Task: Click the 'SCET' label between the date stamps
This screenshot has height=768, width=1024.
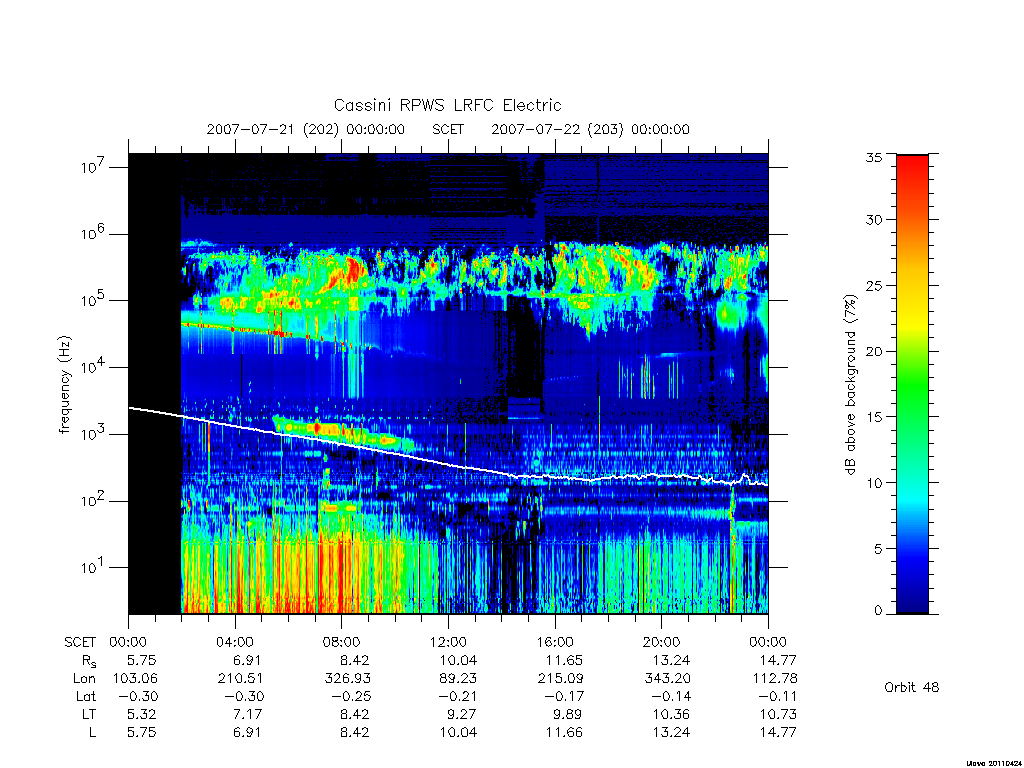Action: (x=448, y=129)
